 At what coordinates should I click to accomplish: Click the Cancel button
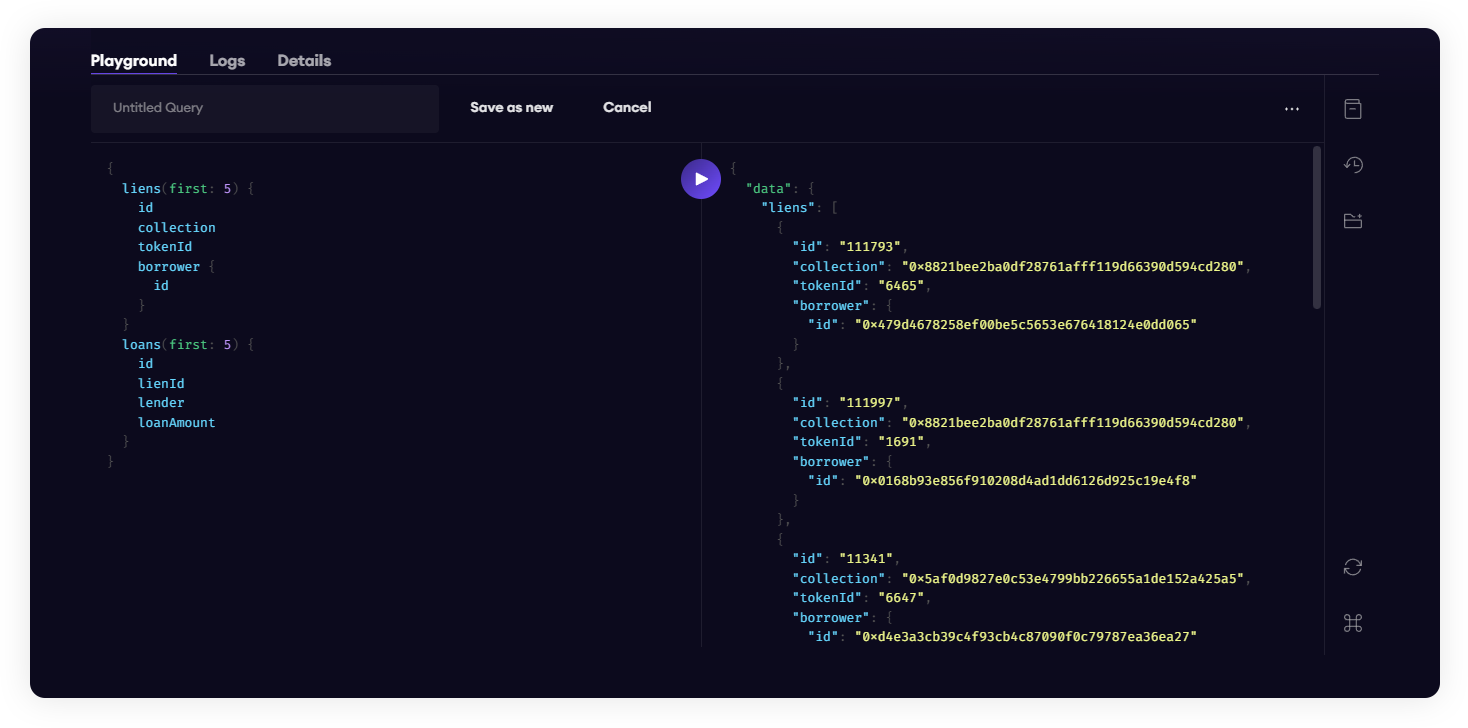[627, 107]
